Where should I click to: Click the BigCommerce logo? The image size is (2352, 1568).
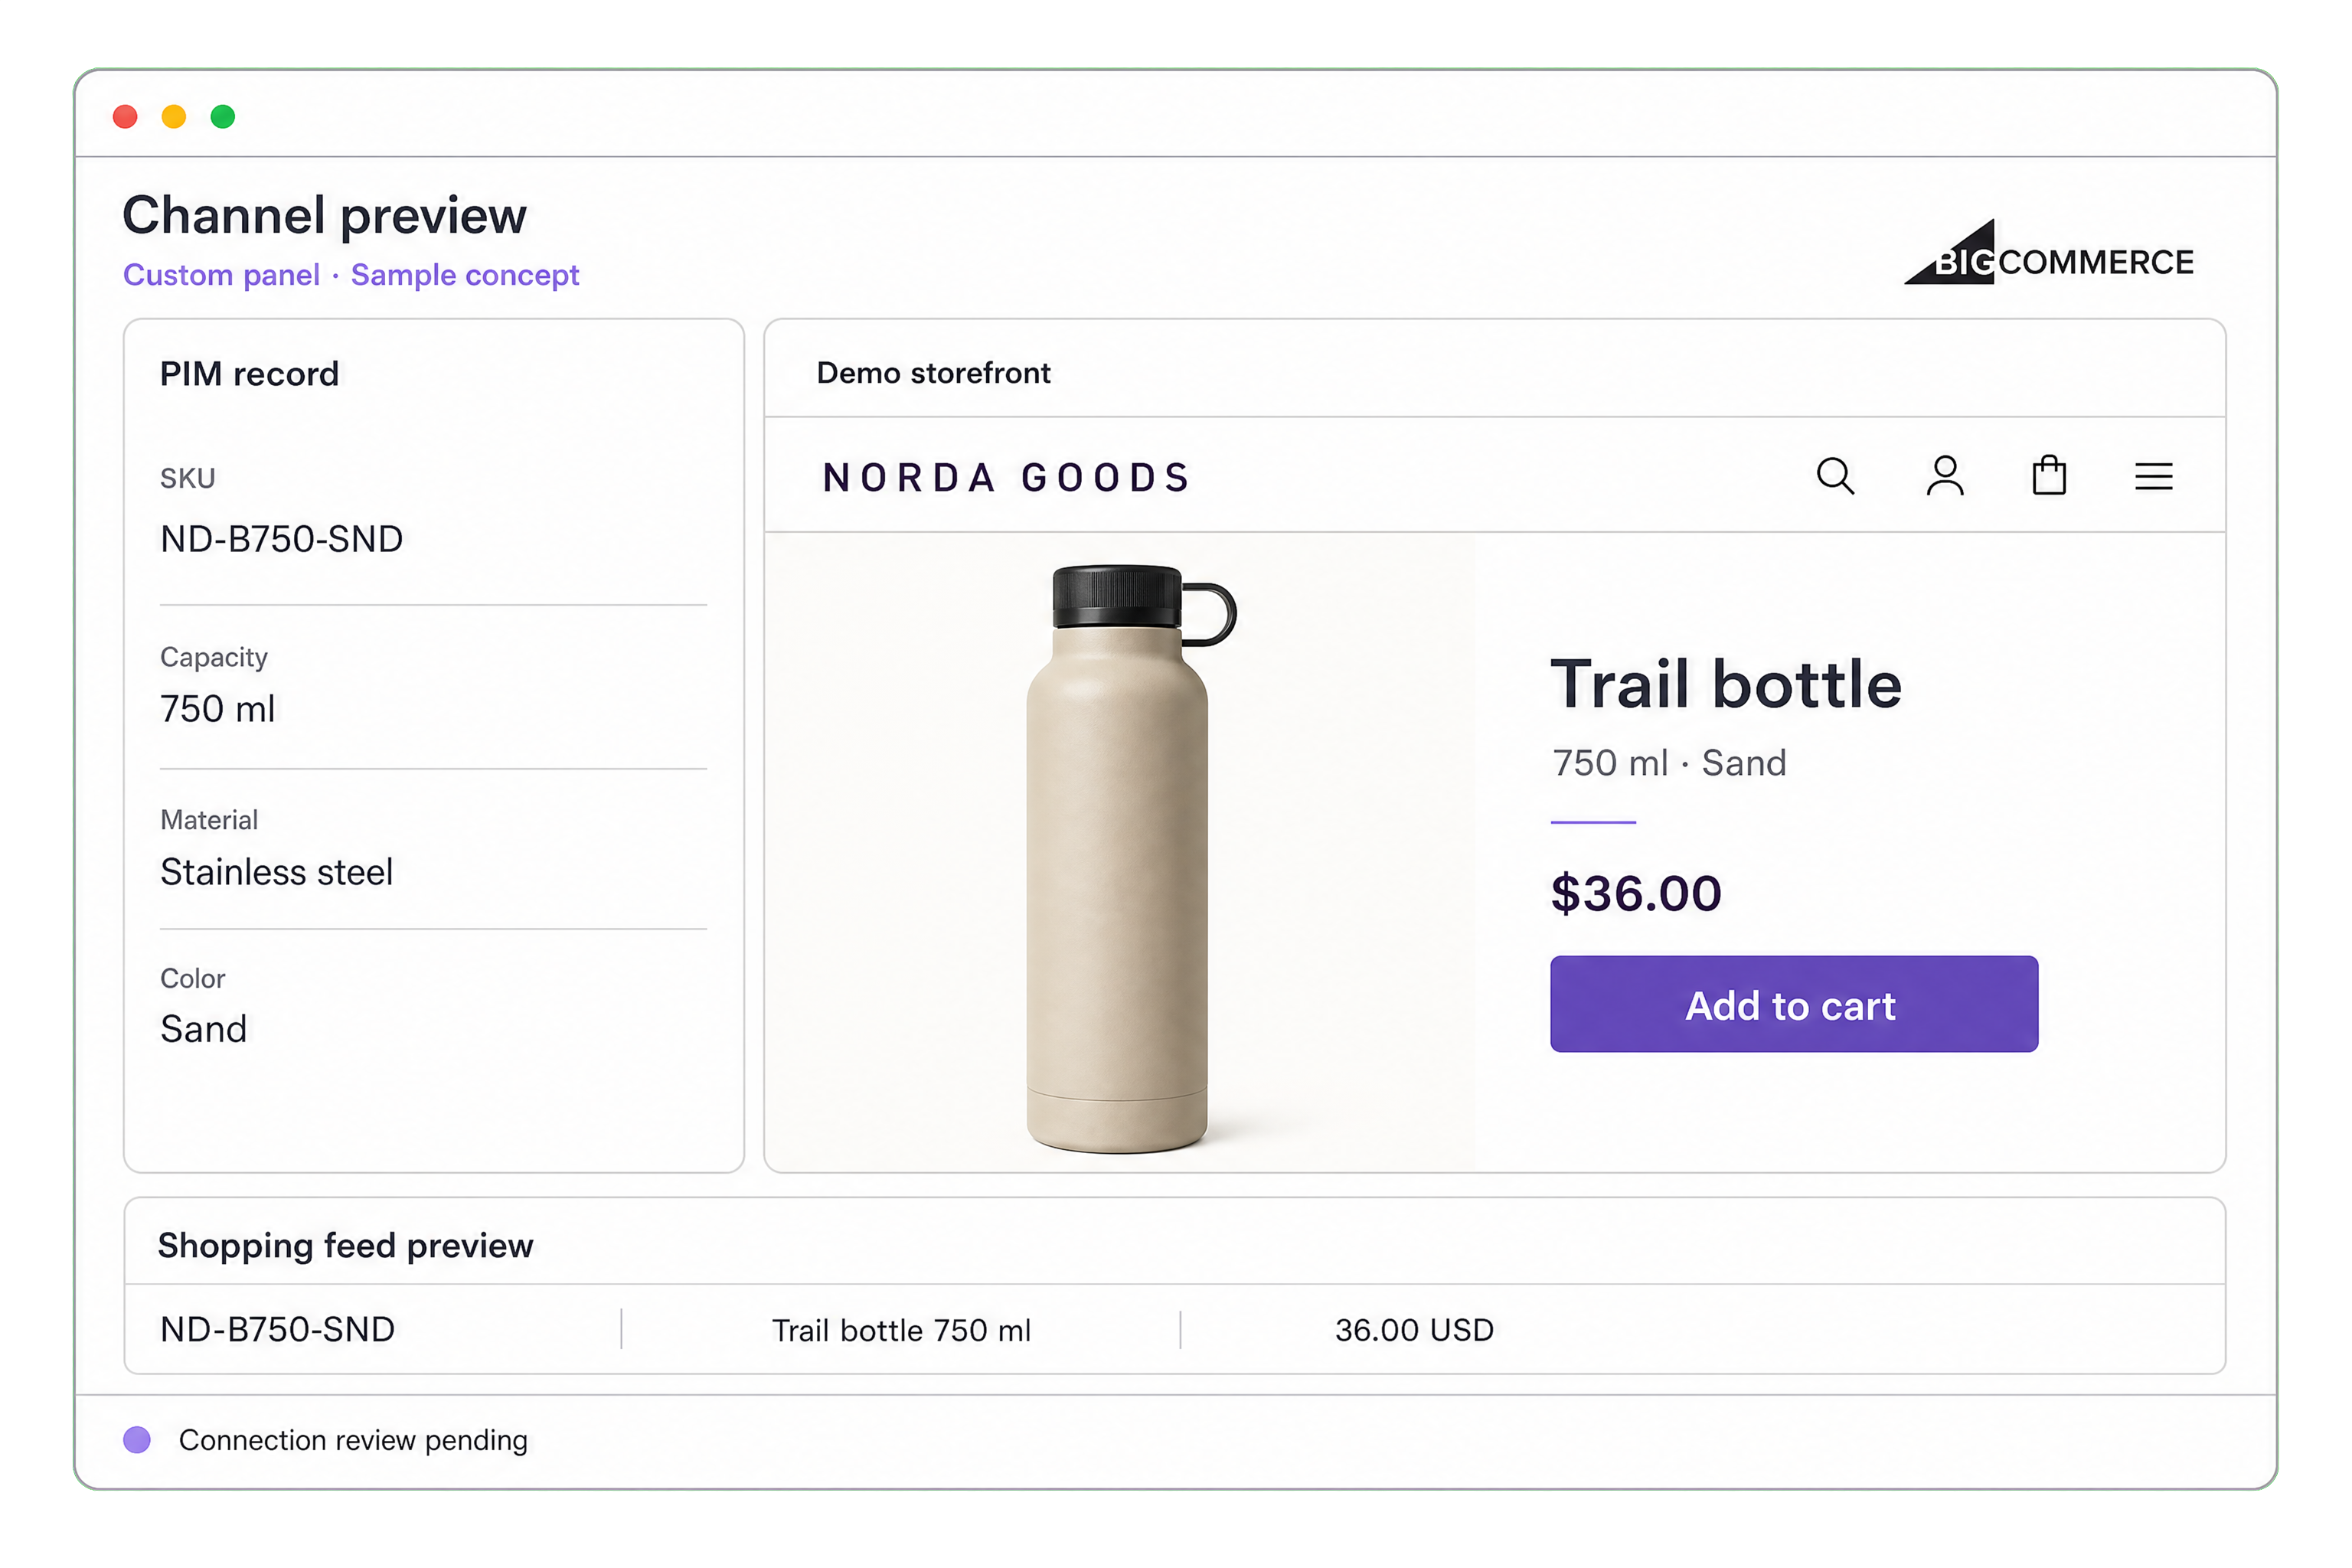(x=2048, y=253)
